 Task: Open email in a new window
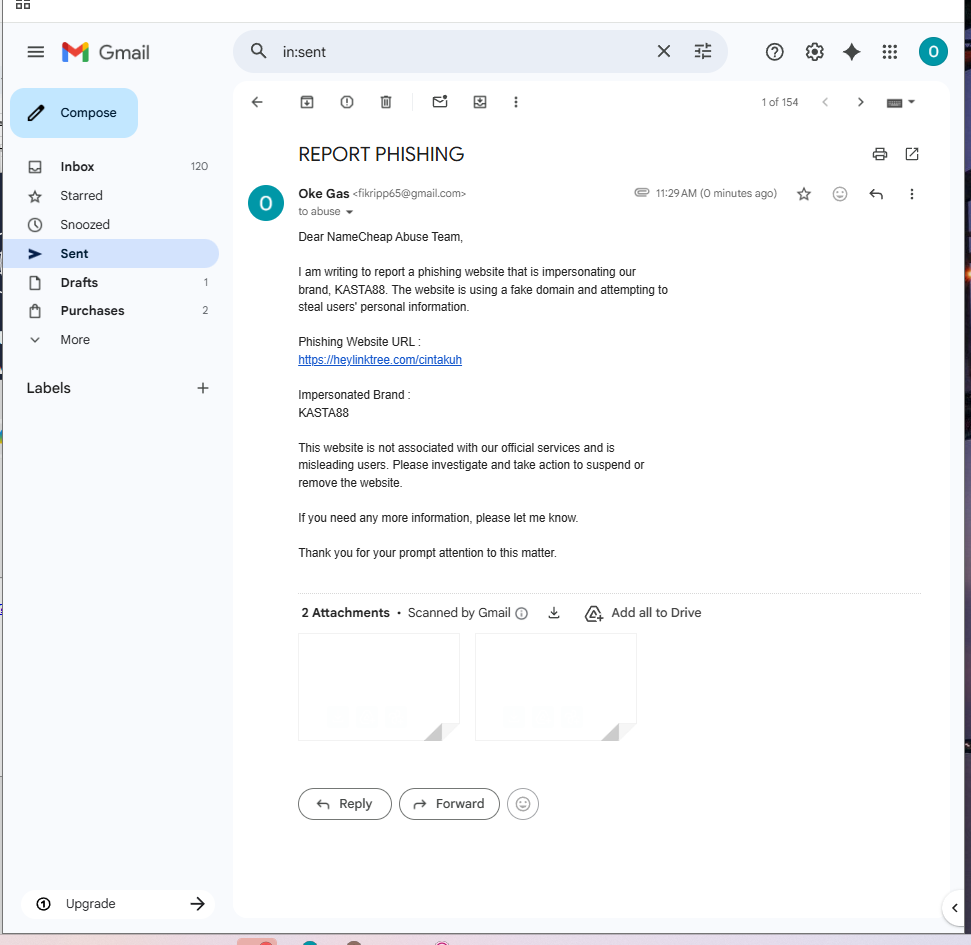click(x=912, y=154)
